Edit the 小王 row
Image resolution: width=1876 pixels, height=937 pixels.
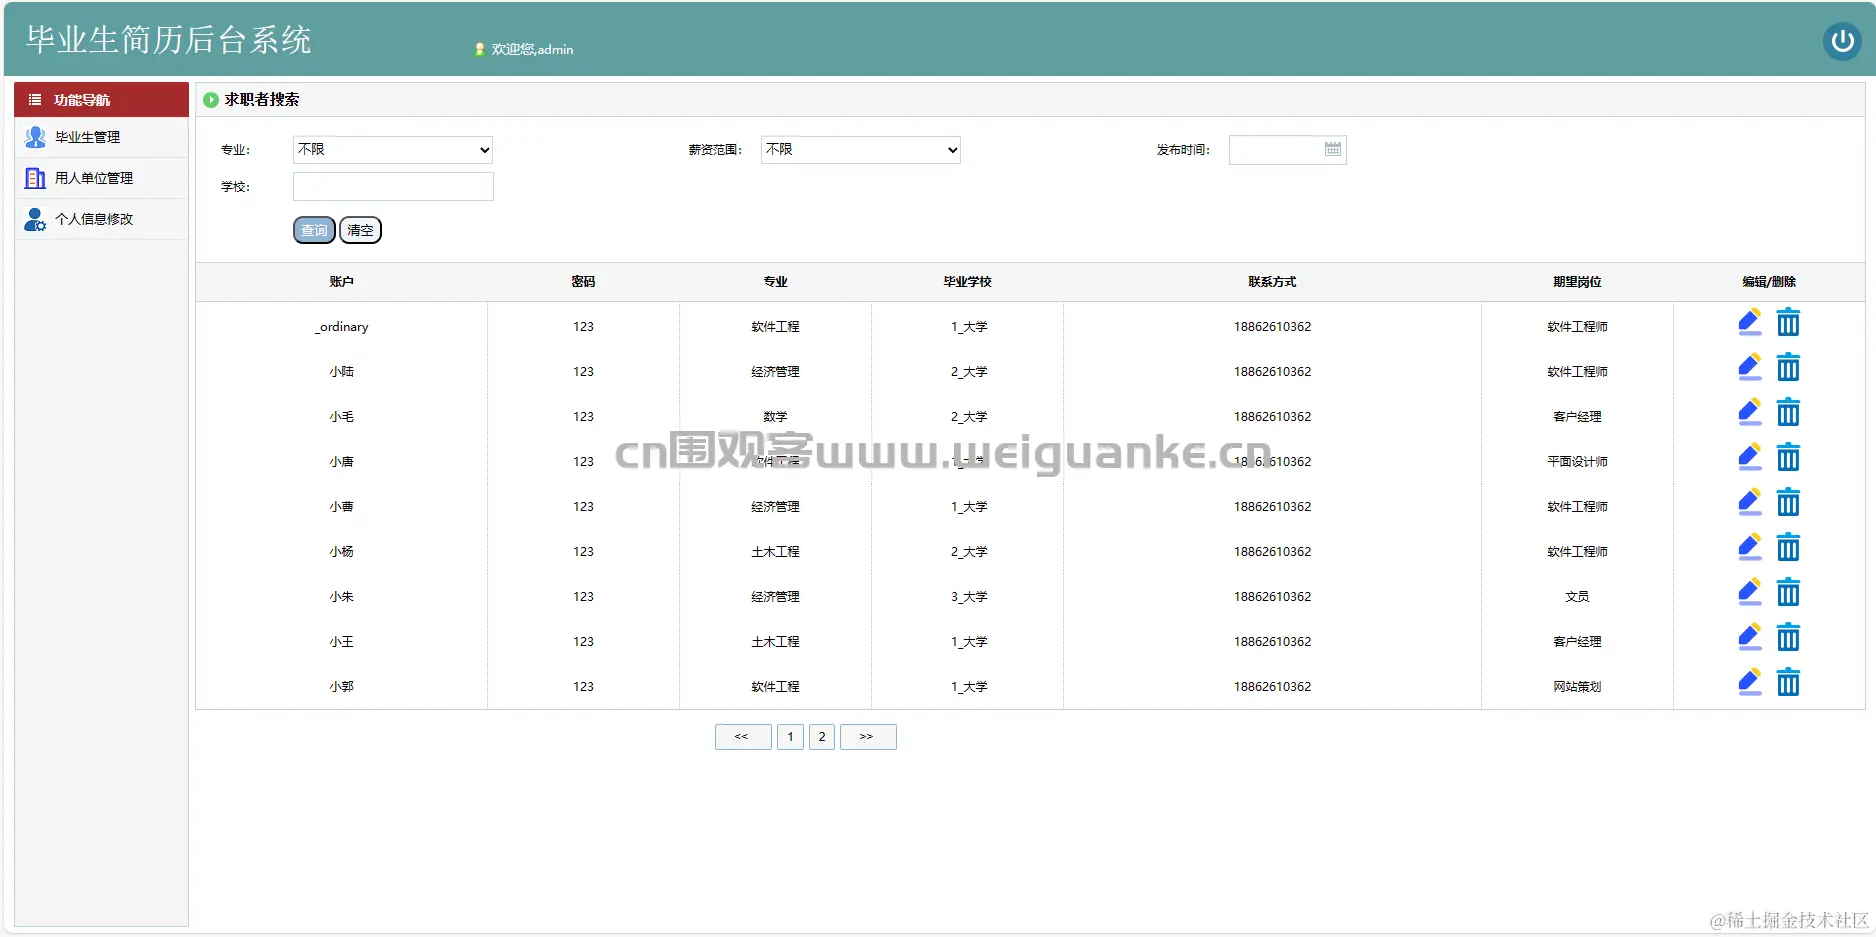(x=1750, y=638)
